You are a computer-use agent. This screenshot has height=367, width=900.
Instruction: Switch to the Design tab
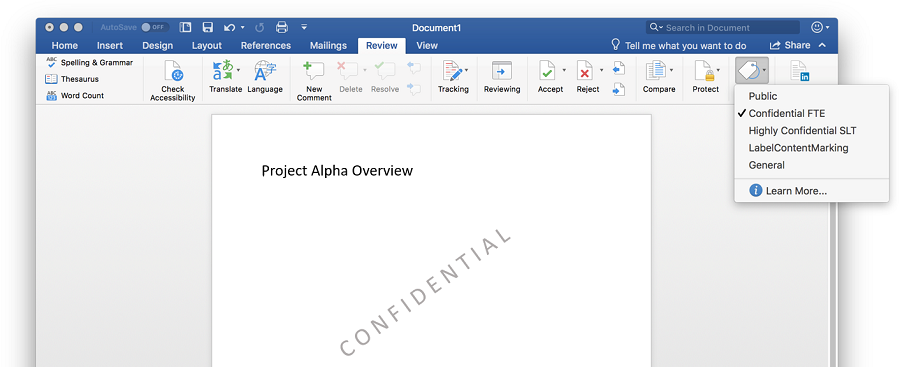(157, 45)
